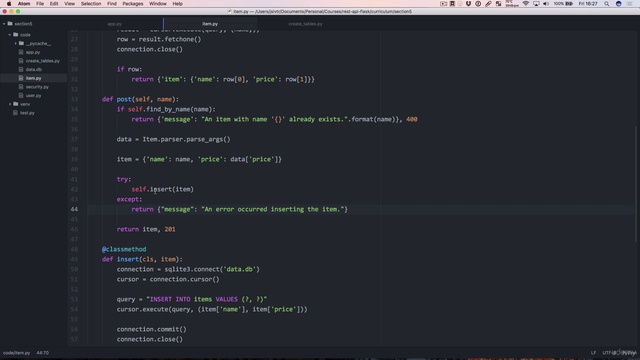Viewport: 640px width, 360px height.
Task: Click the Wi-Fi status icon
Action: (526, 4)
